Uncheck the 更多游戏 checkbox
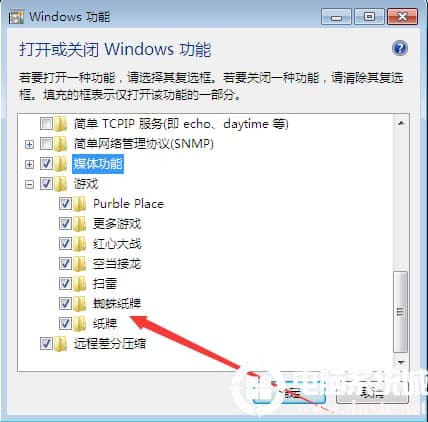Viewport: 428px width, 422px height. 65,223
